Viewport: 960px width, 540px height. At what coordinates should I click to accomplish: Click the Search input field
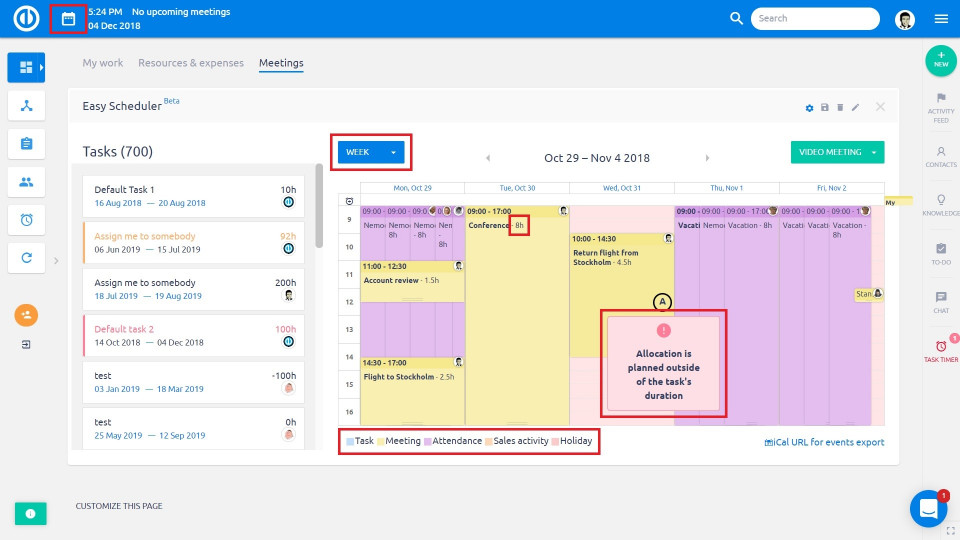(x=815, y=18)
